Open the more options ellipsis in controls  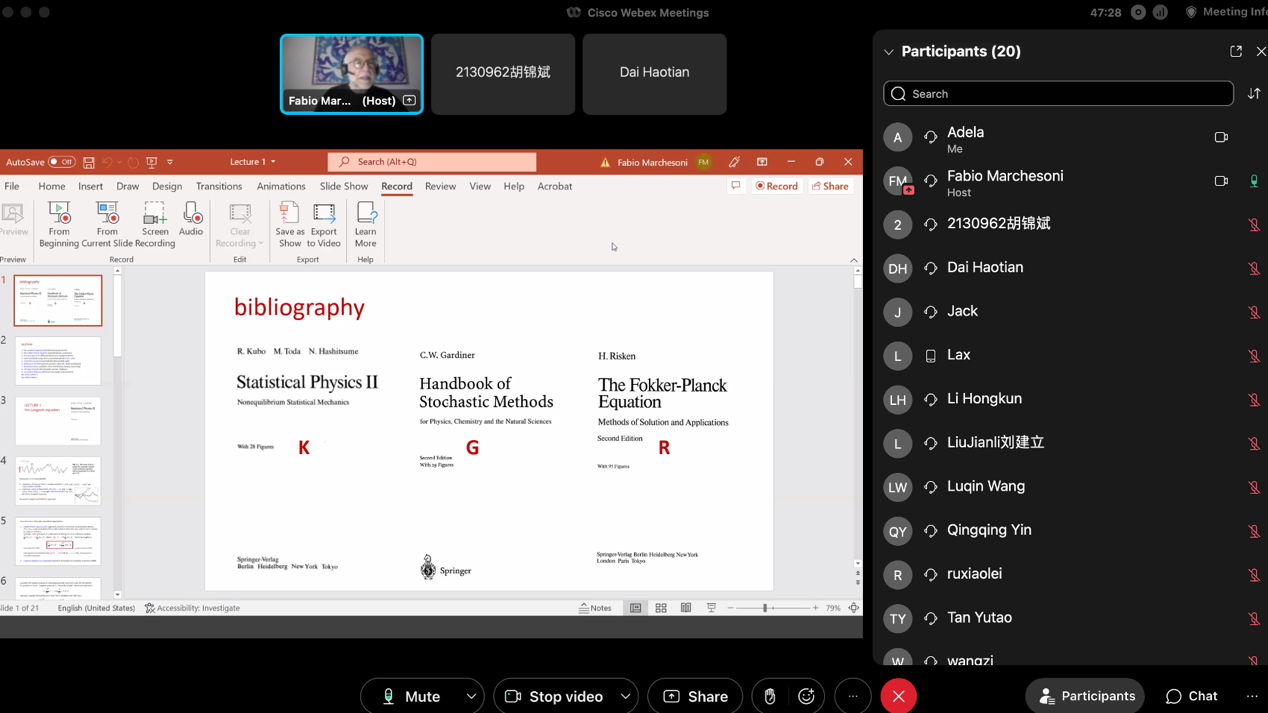click(x=852, y=696)
